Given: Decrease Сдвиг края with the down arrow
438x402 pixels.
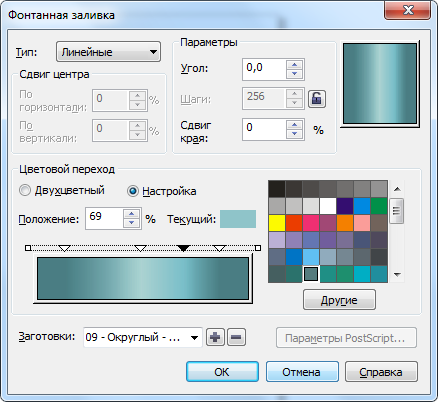Looking at the screenshot, I should (x=294, y=134).
